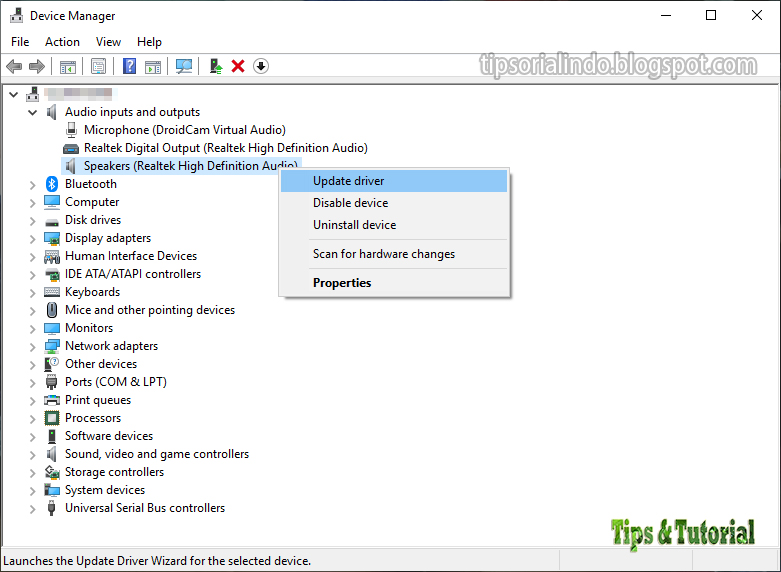Click the Properties sheet toolbar icon
The height and width of the screenshot is (572, 781).
coord(98,66)
